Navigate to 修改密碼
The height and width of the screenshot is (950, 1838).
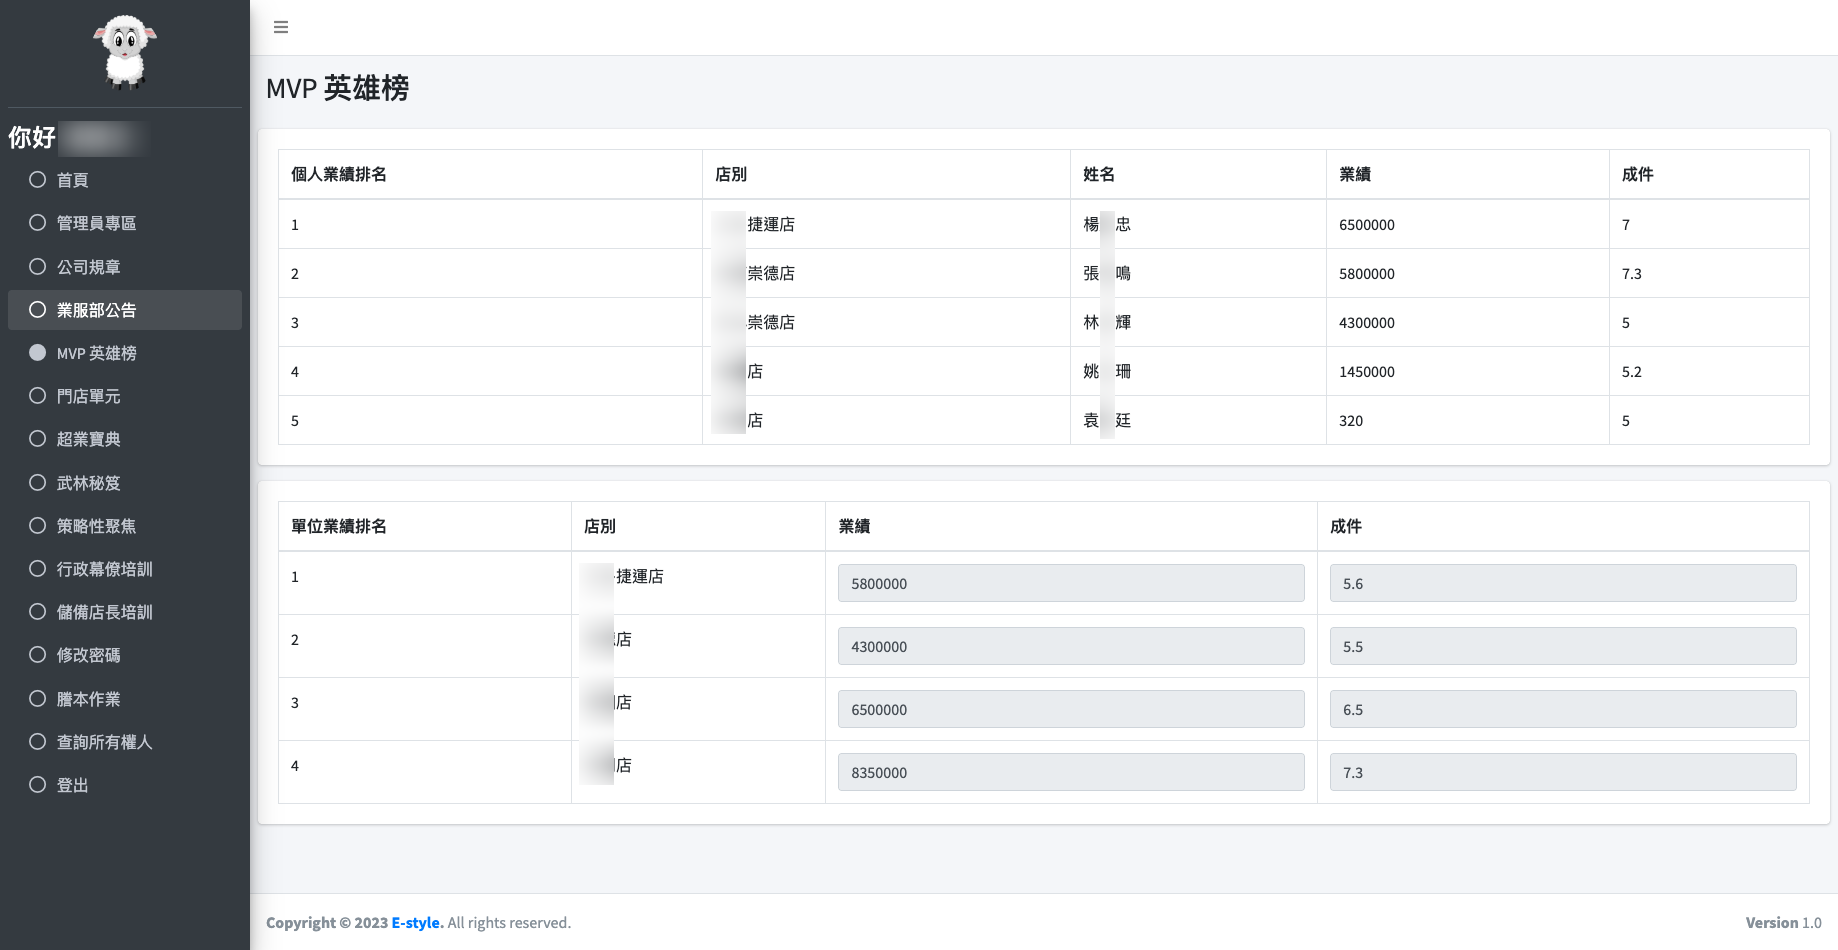point(88,655)
